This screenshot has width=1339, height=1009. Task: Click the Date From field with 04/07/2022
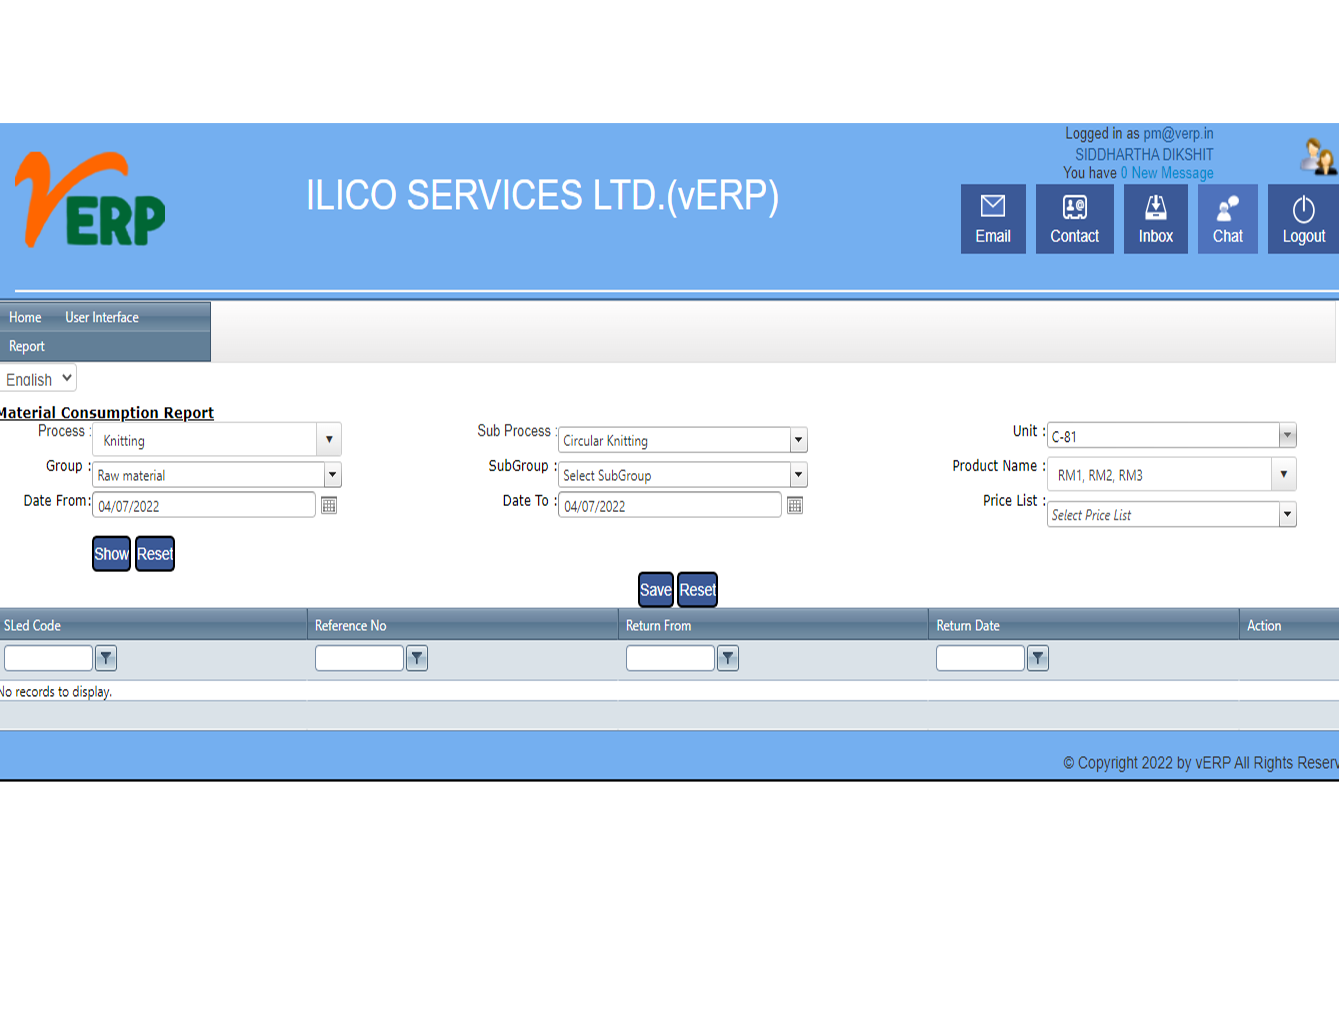(x=204, y=505)
